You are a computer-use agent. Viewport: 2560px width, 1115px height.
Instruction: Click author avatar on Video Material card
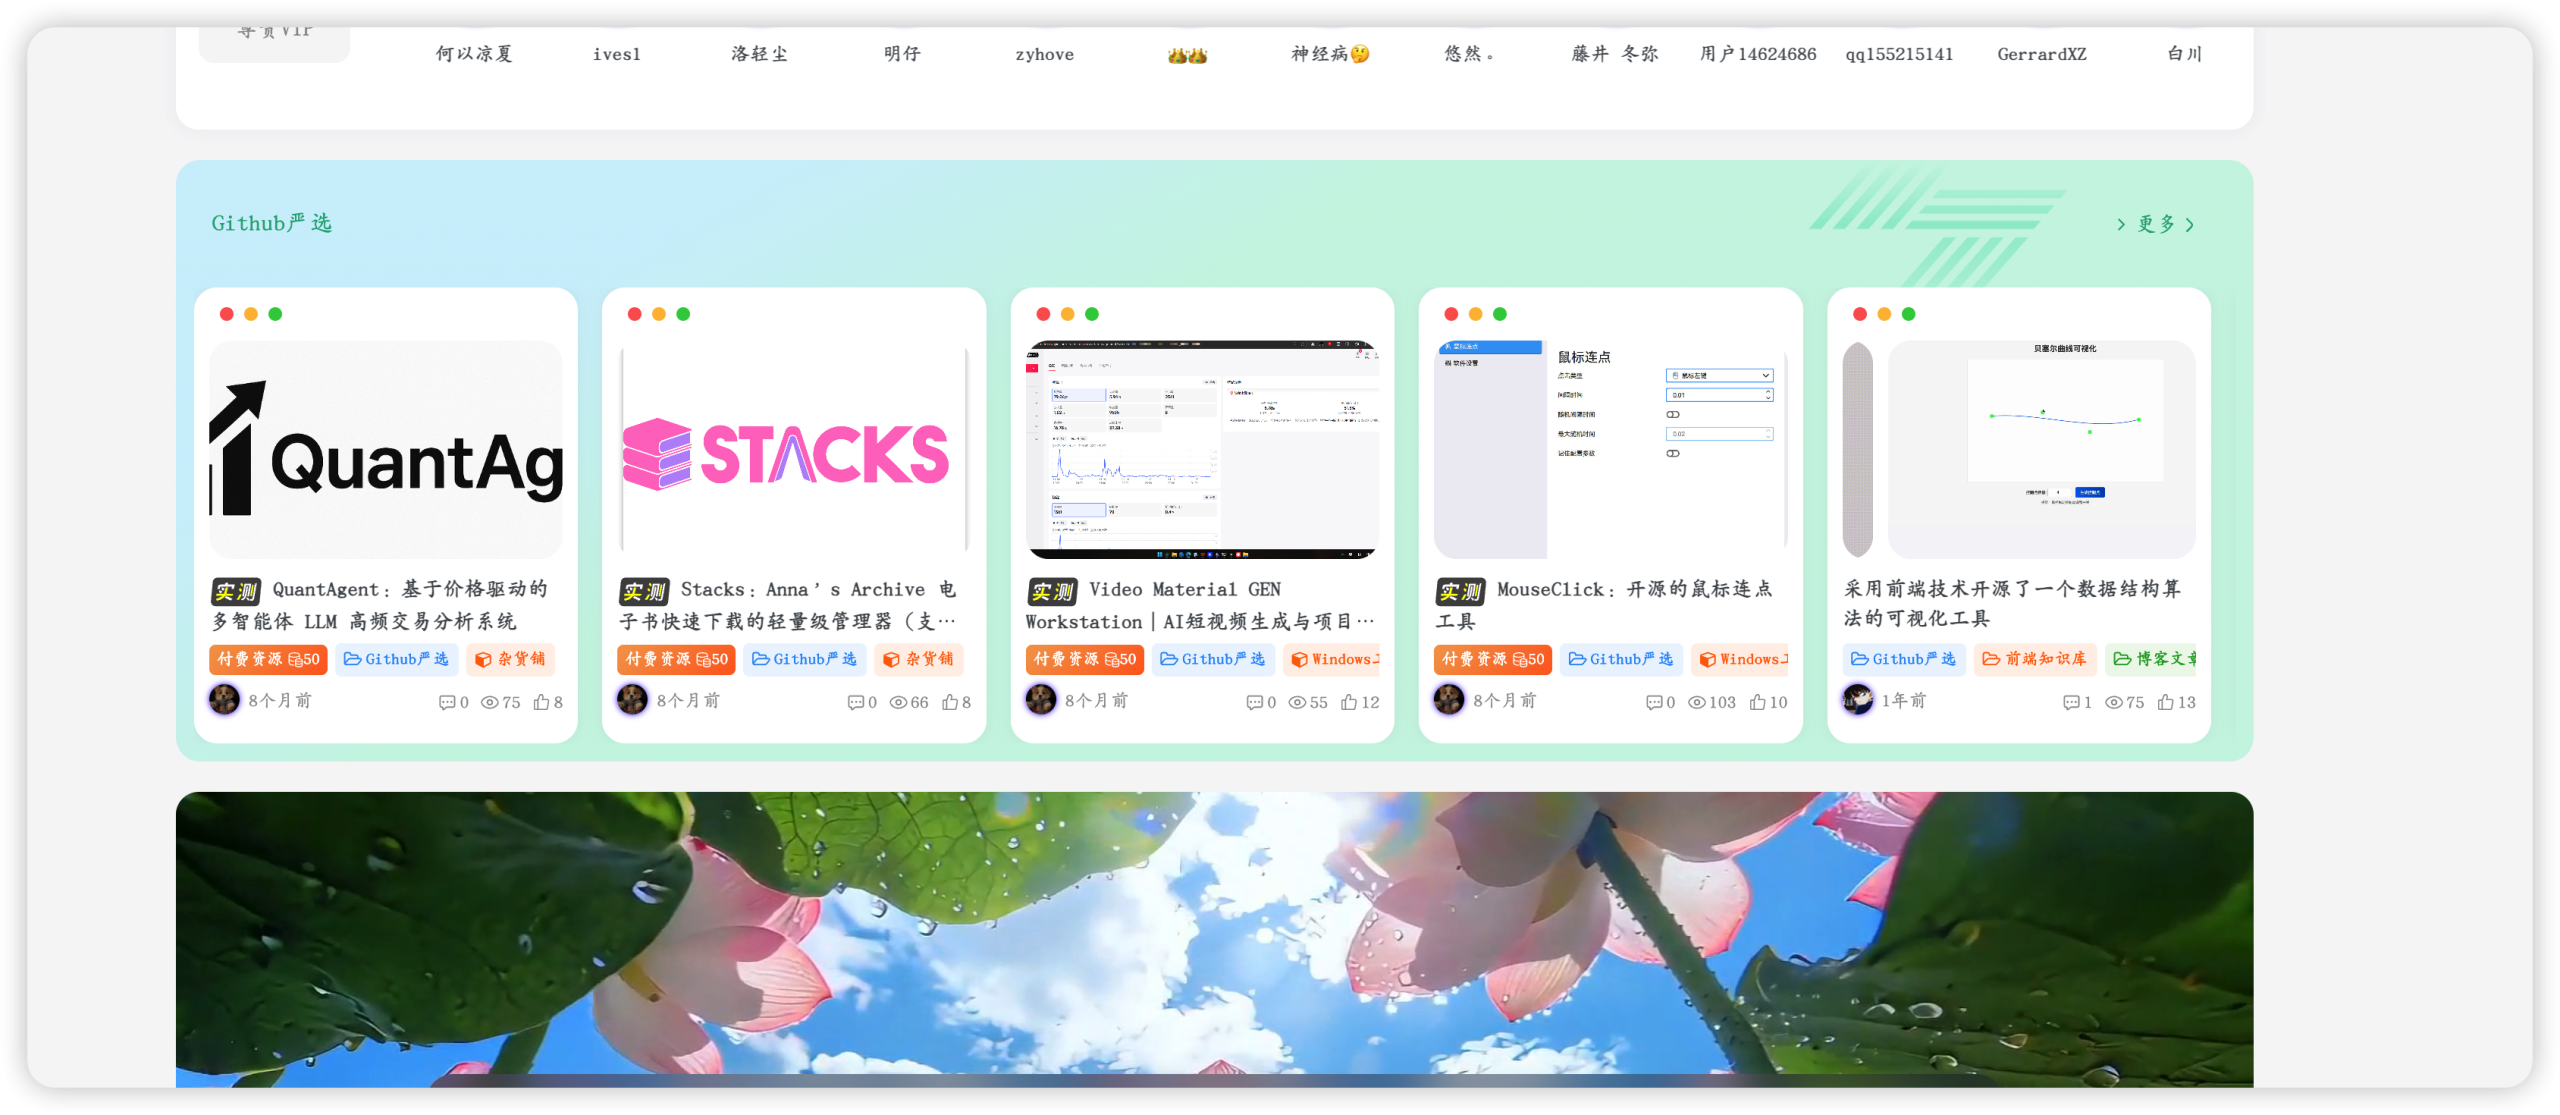click(x=1041, y=699)
